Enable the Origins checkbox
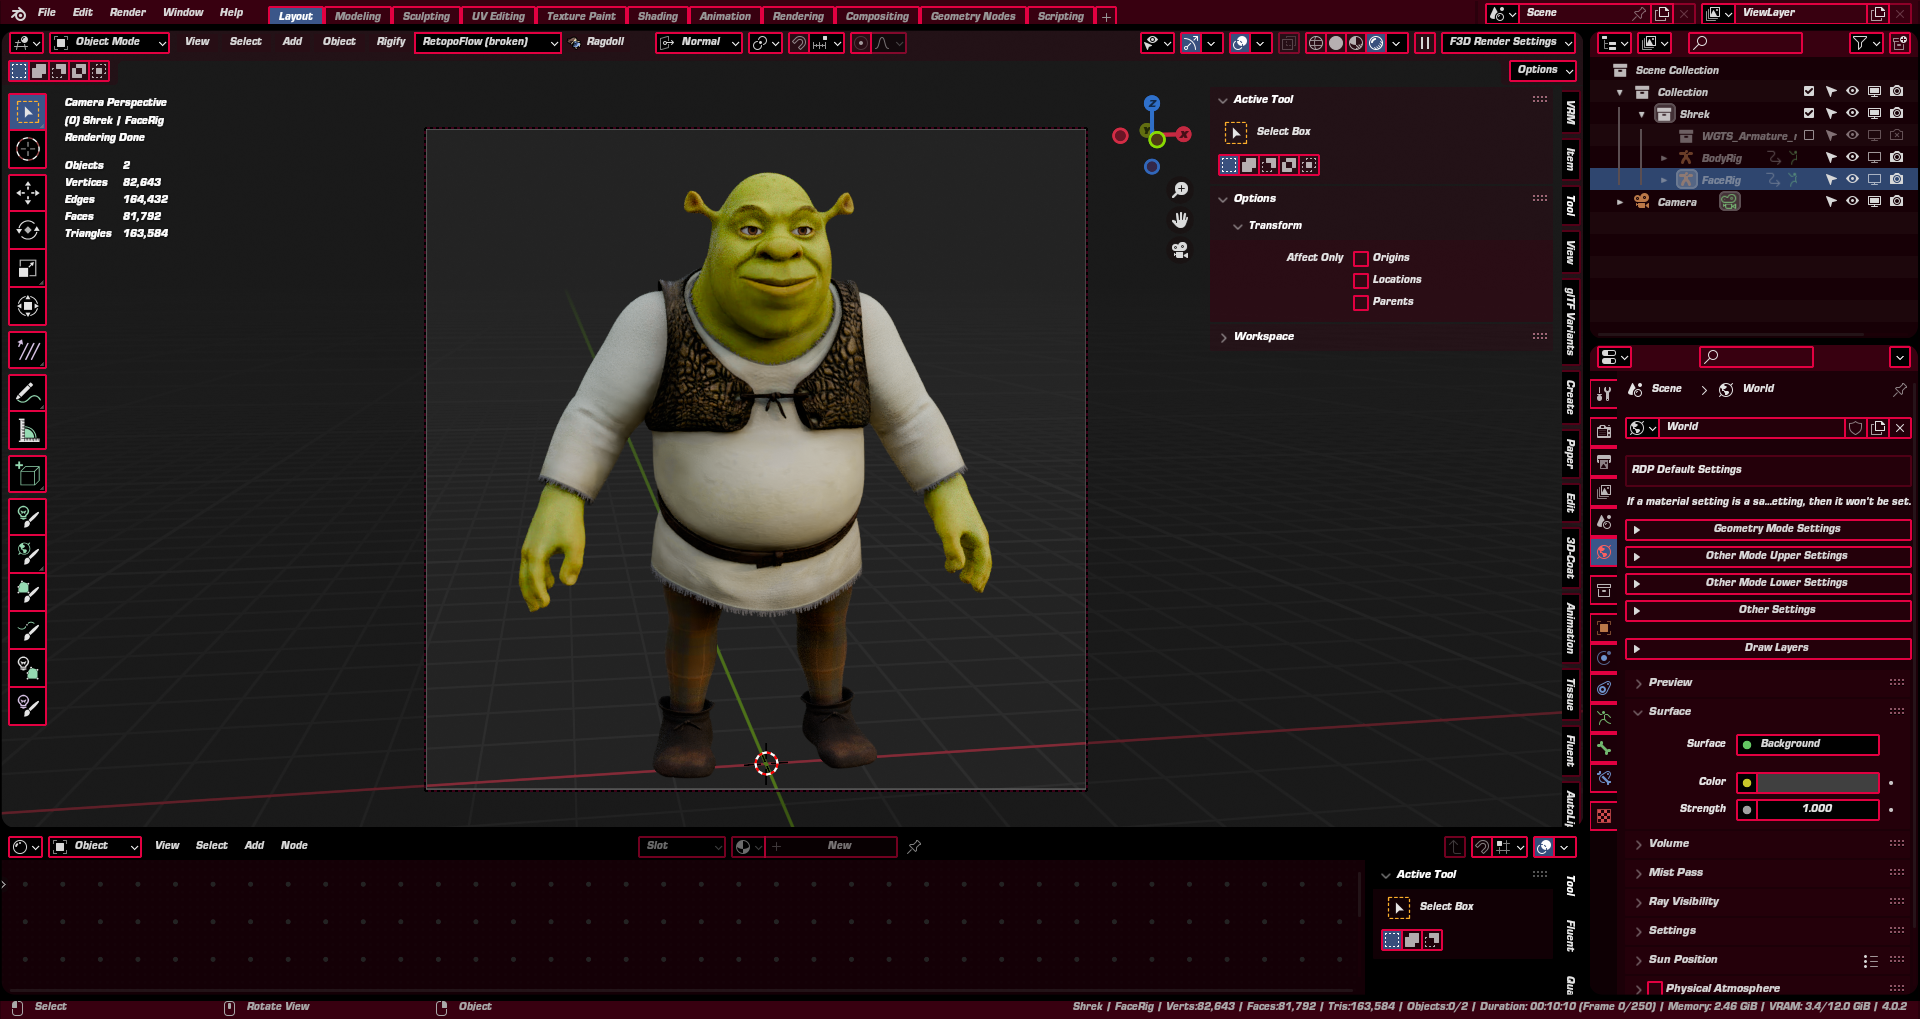Viewport: 1920px width, 1019px height. 1361,259
